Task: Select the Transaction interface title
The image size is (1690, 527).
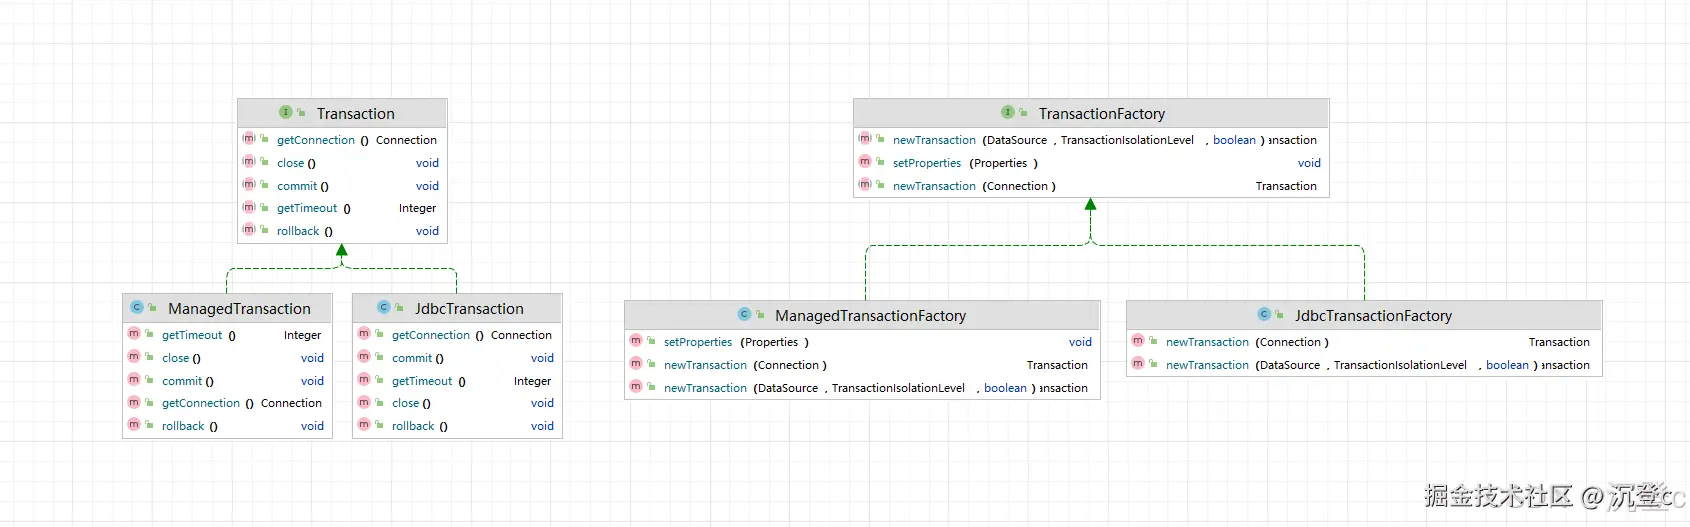Action: (x=356, y=114)
